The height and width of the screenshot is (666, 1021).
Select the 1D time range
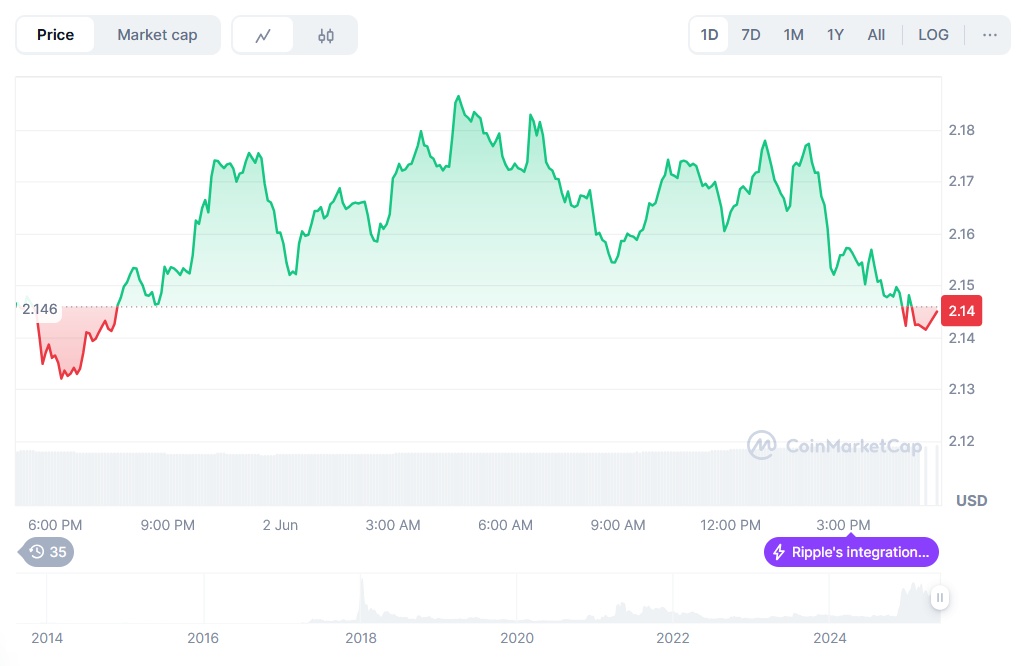709,35
